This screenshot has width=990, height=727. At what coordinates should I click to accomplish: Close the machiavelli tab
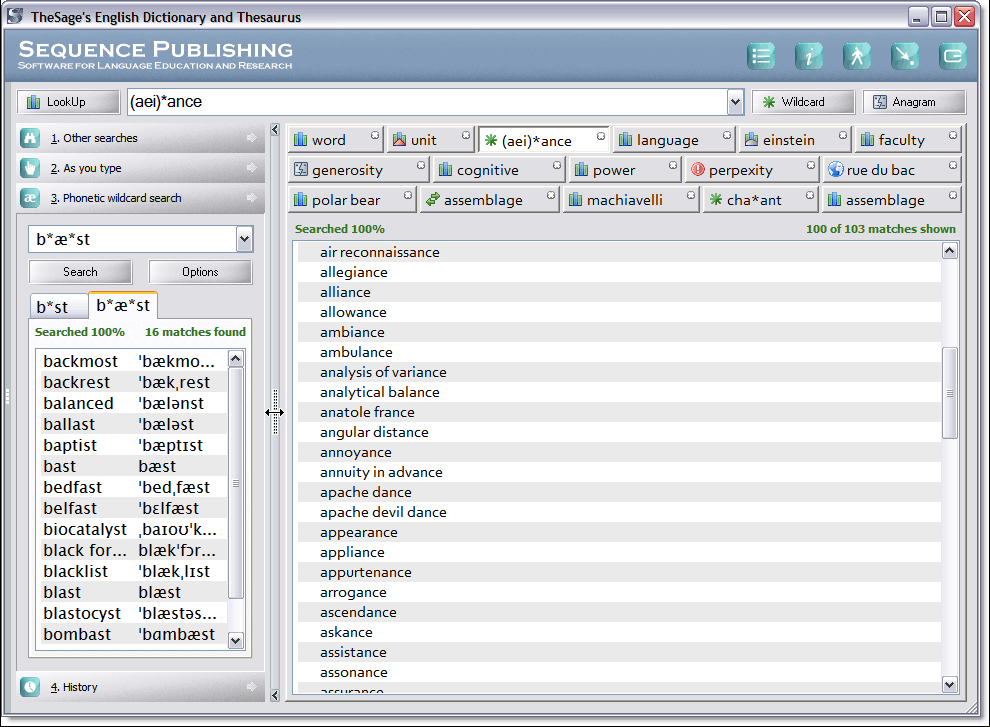pyautogui.click(x=691, y=196)
